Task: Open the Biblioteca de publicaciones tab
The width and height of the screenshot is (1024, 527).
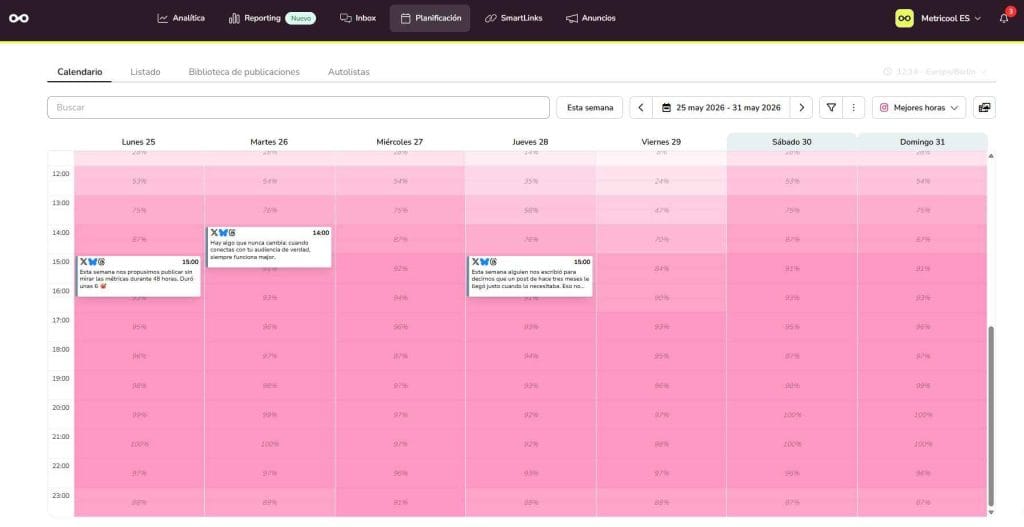Action: pyautogui.click(x=244, y=72)
